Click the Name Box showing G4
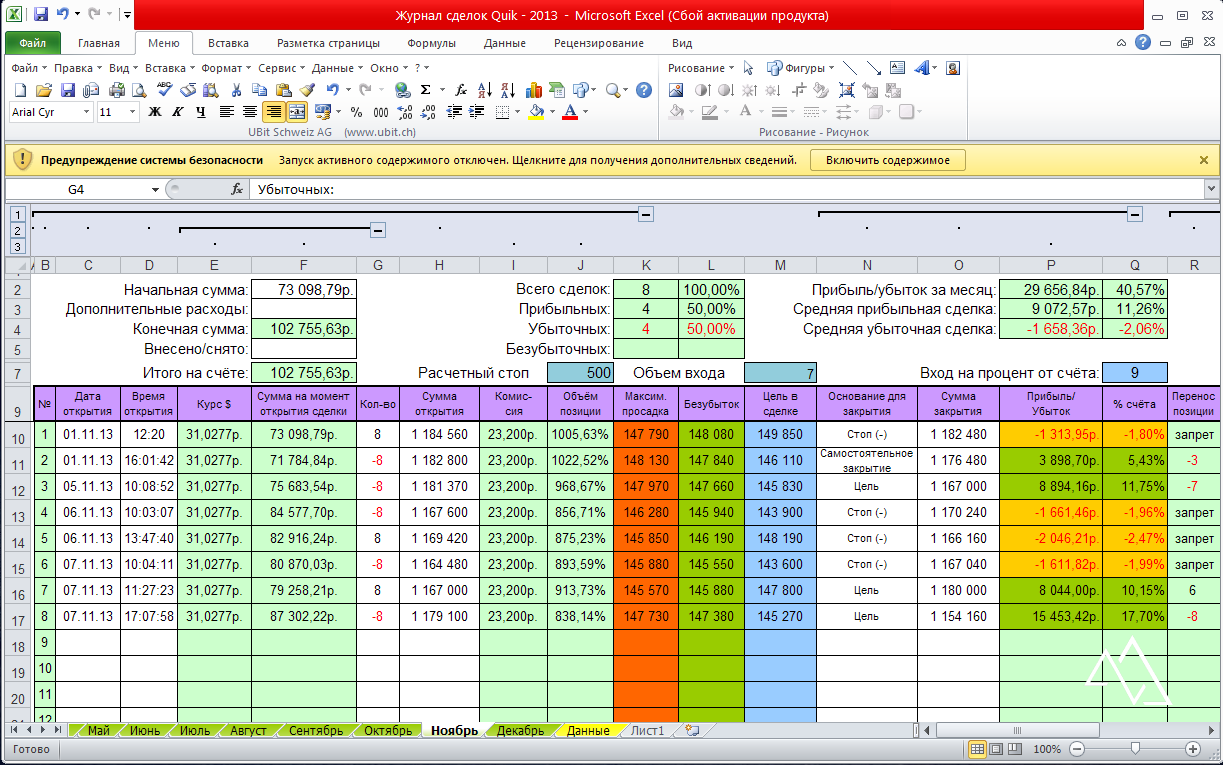 coord(76,189)
